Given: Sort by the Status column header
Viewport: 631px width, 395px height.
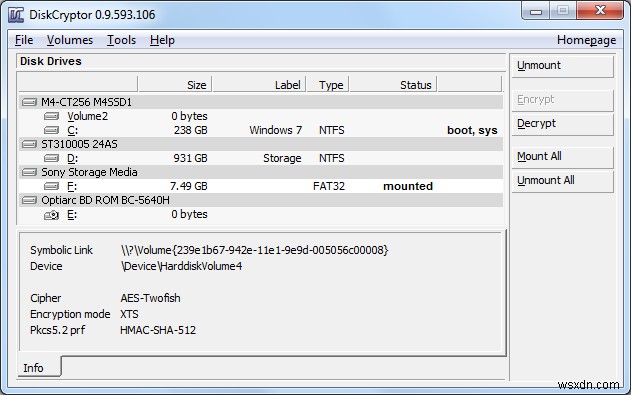Looking at the screenshot, I should 393,84.
